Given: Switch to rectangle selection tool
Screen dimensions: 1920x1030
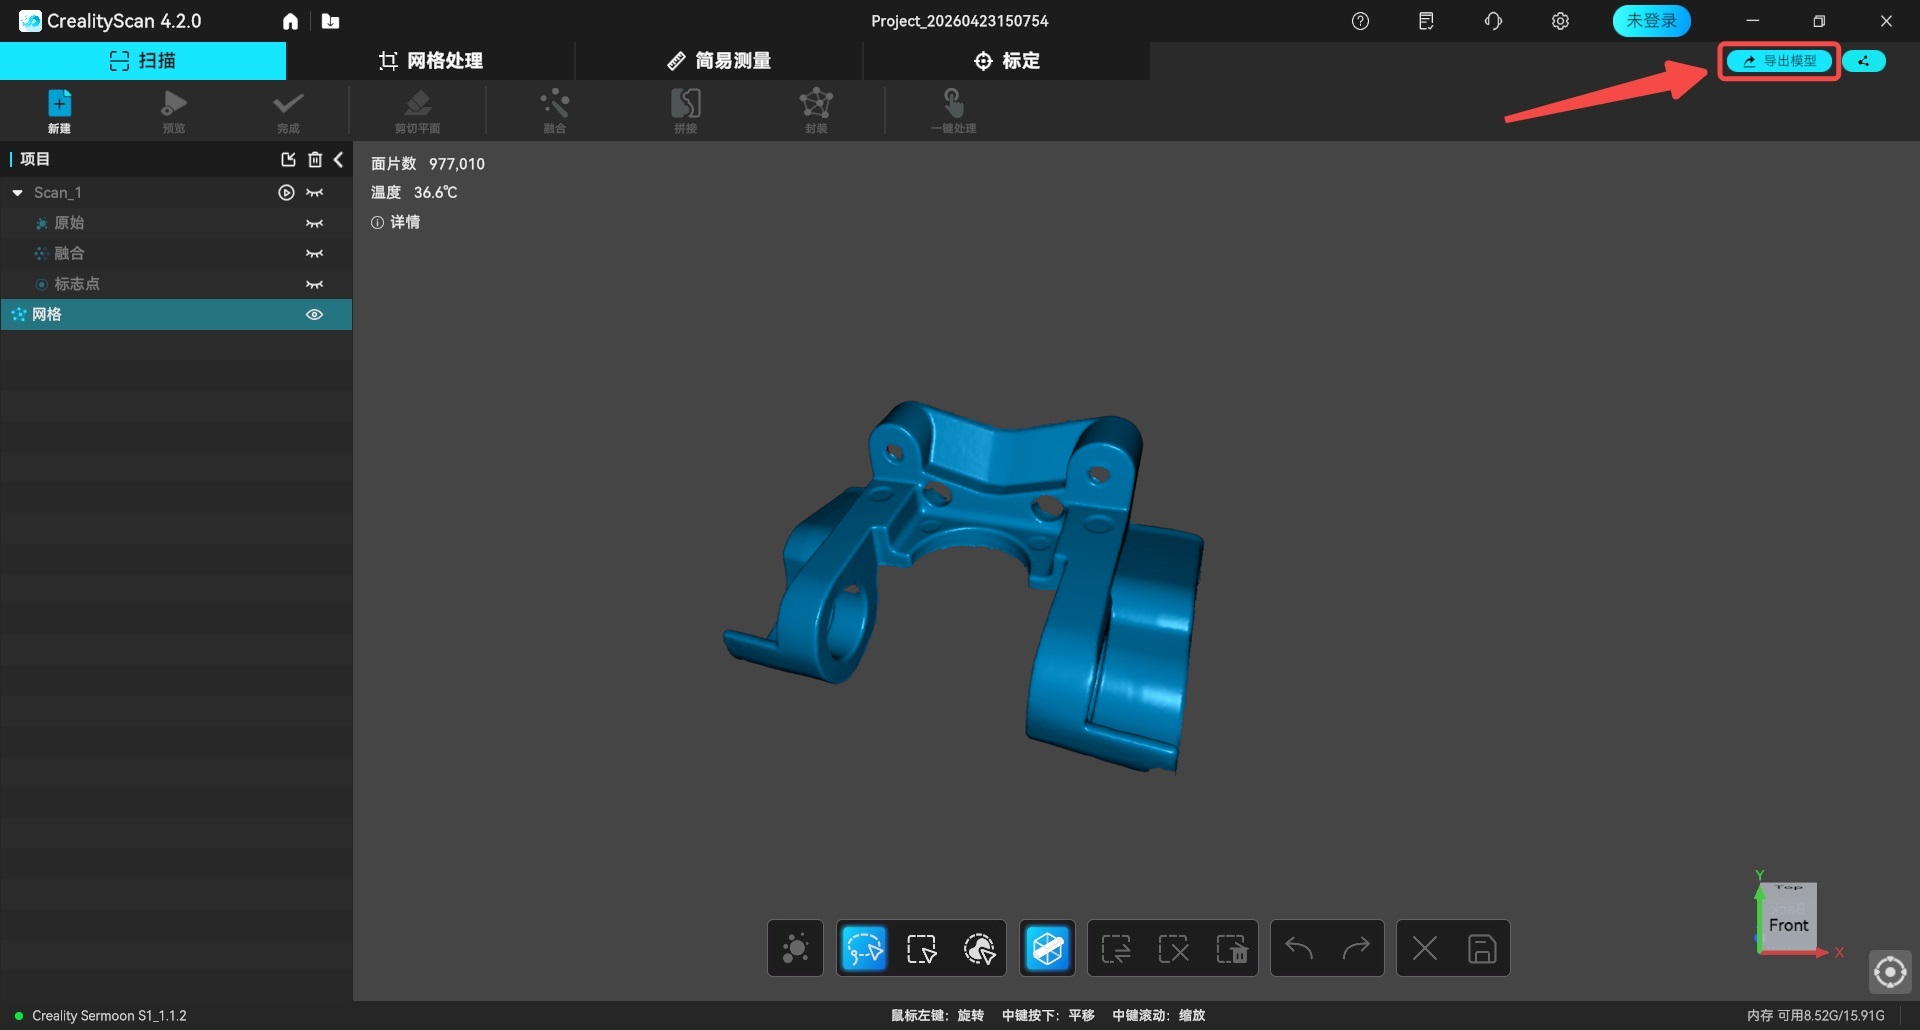Looking at the screenshot, I should [x=920, y=948].
